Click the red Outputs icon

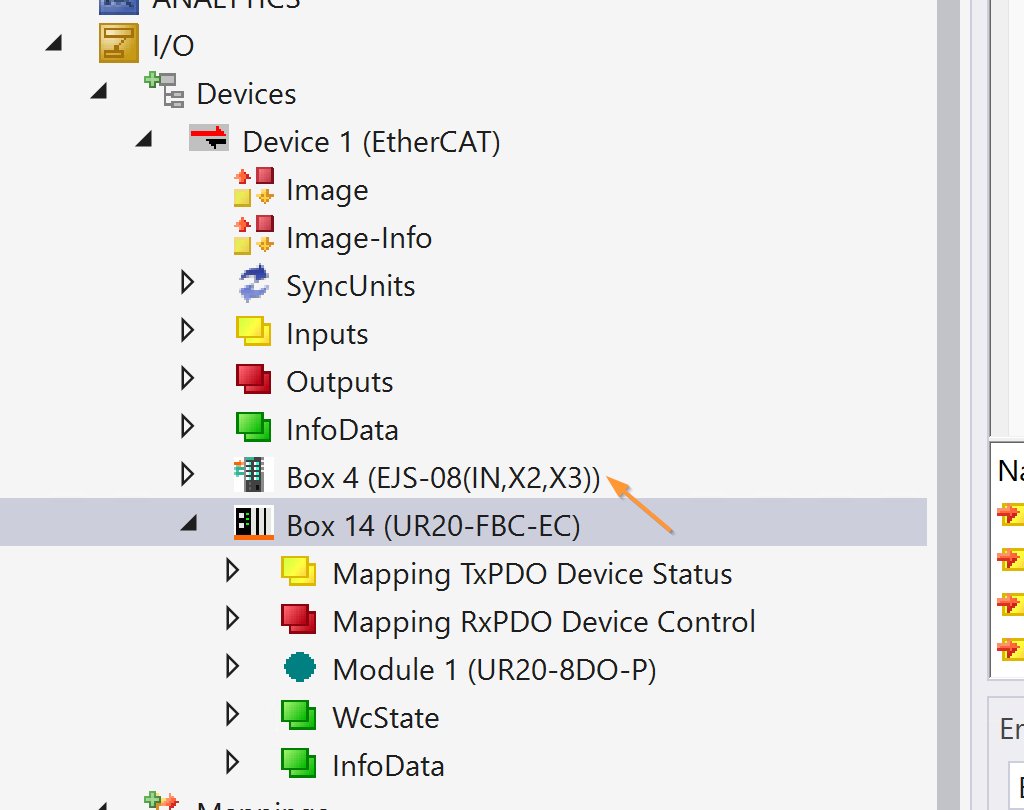pyautogui.click(x=254, y=381)
